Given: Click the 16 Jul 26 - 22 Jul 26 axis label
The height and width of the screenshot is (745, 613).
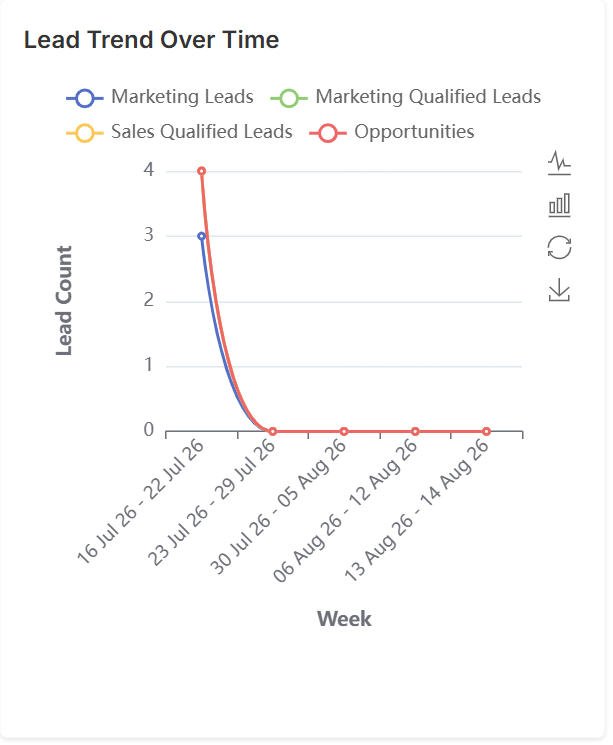Looking at the screenshot, I should [141, 502].
